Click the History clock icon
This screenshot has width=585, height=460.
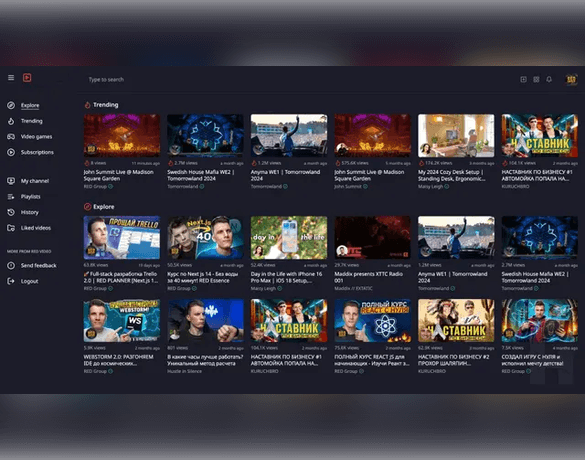11,212
